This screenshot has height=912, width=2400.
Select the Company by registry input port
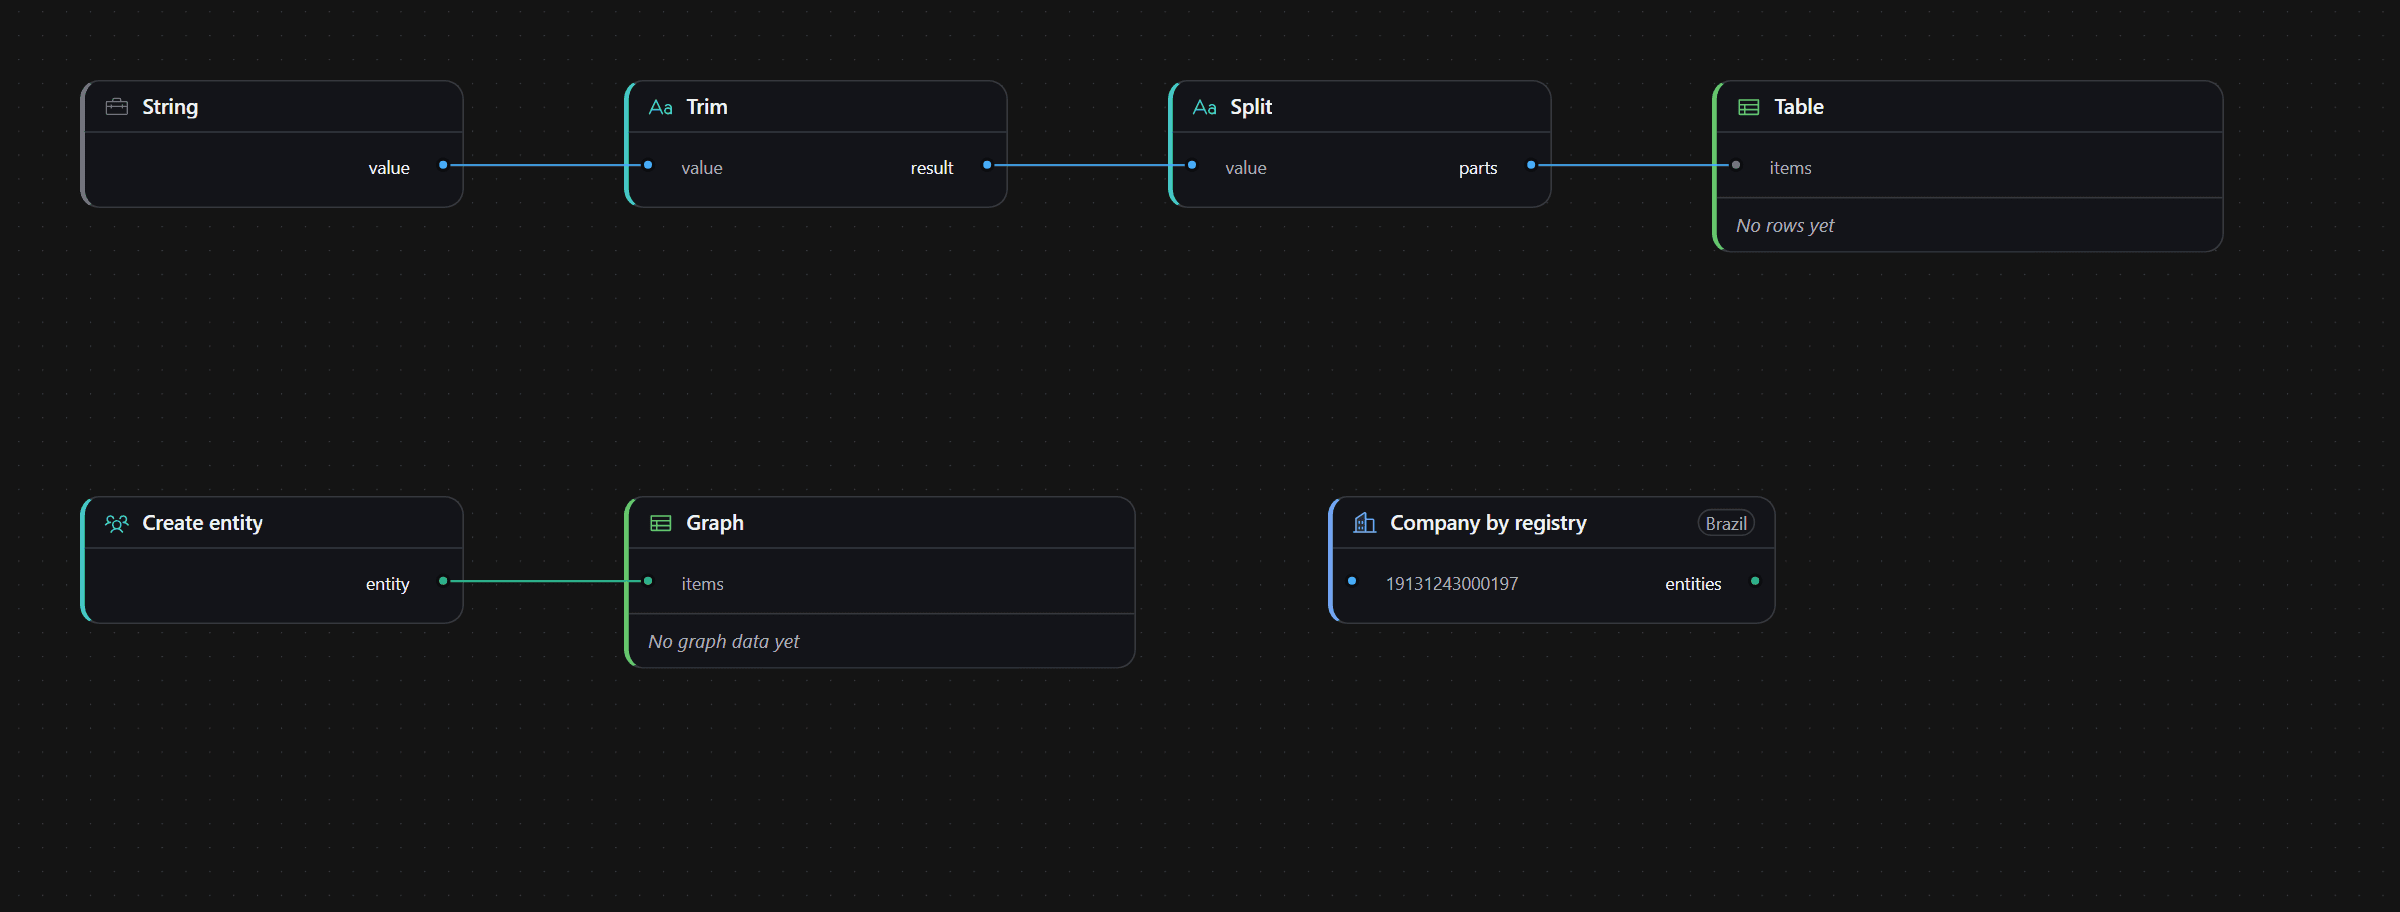point(1352,581)
